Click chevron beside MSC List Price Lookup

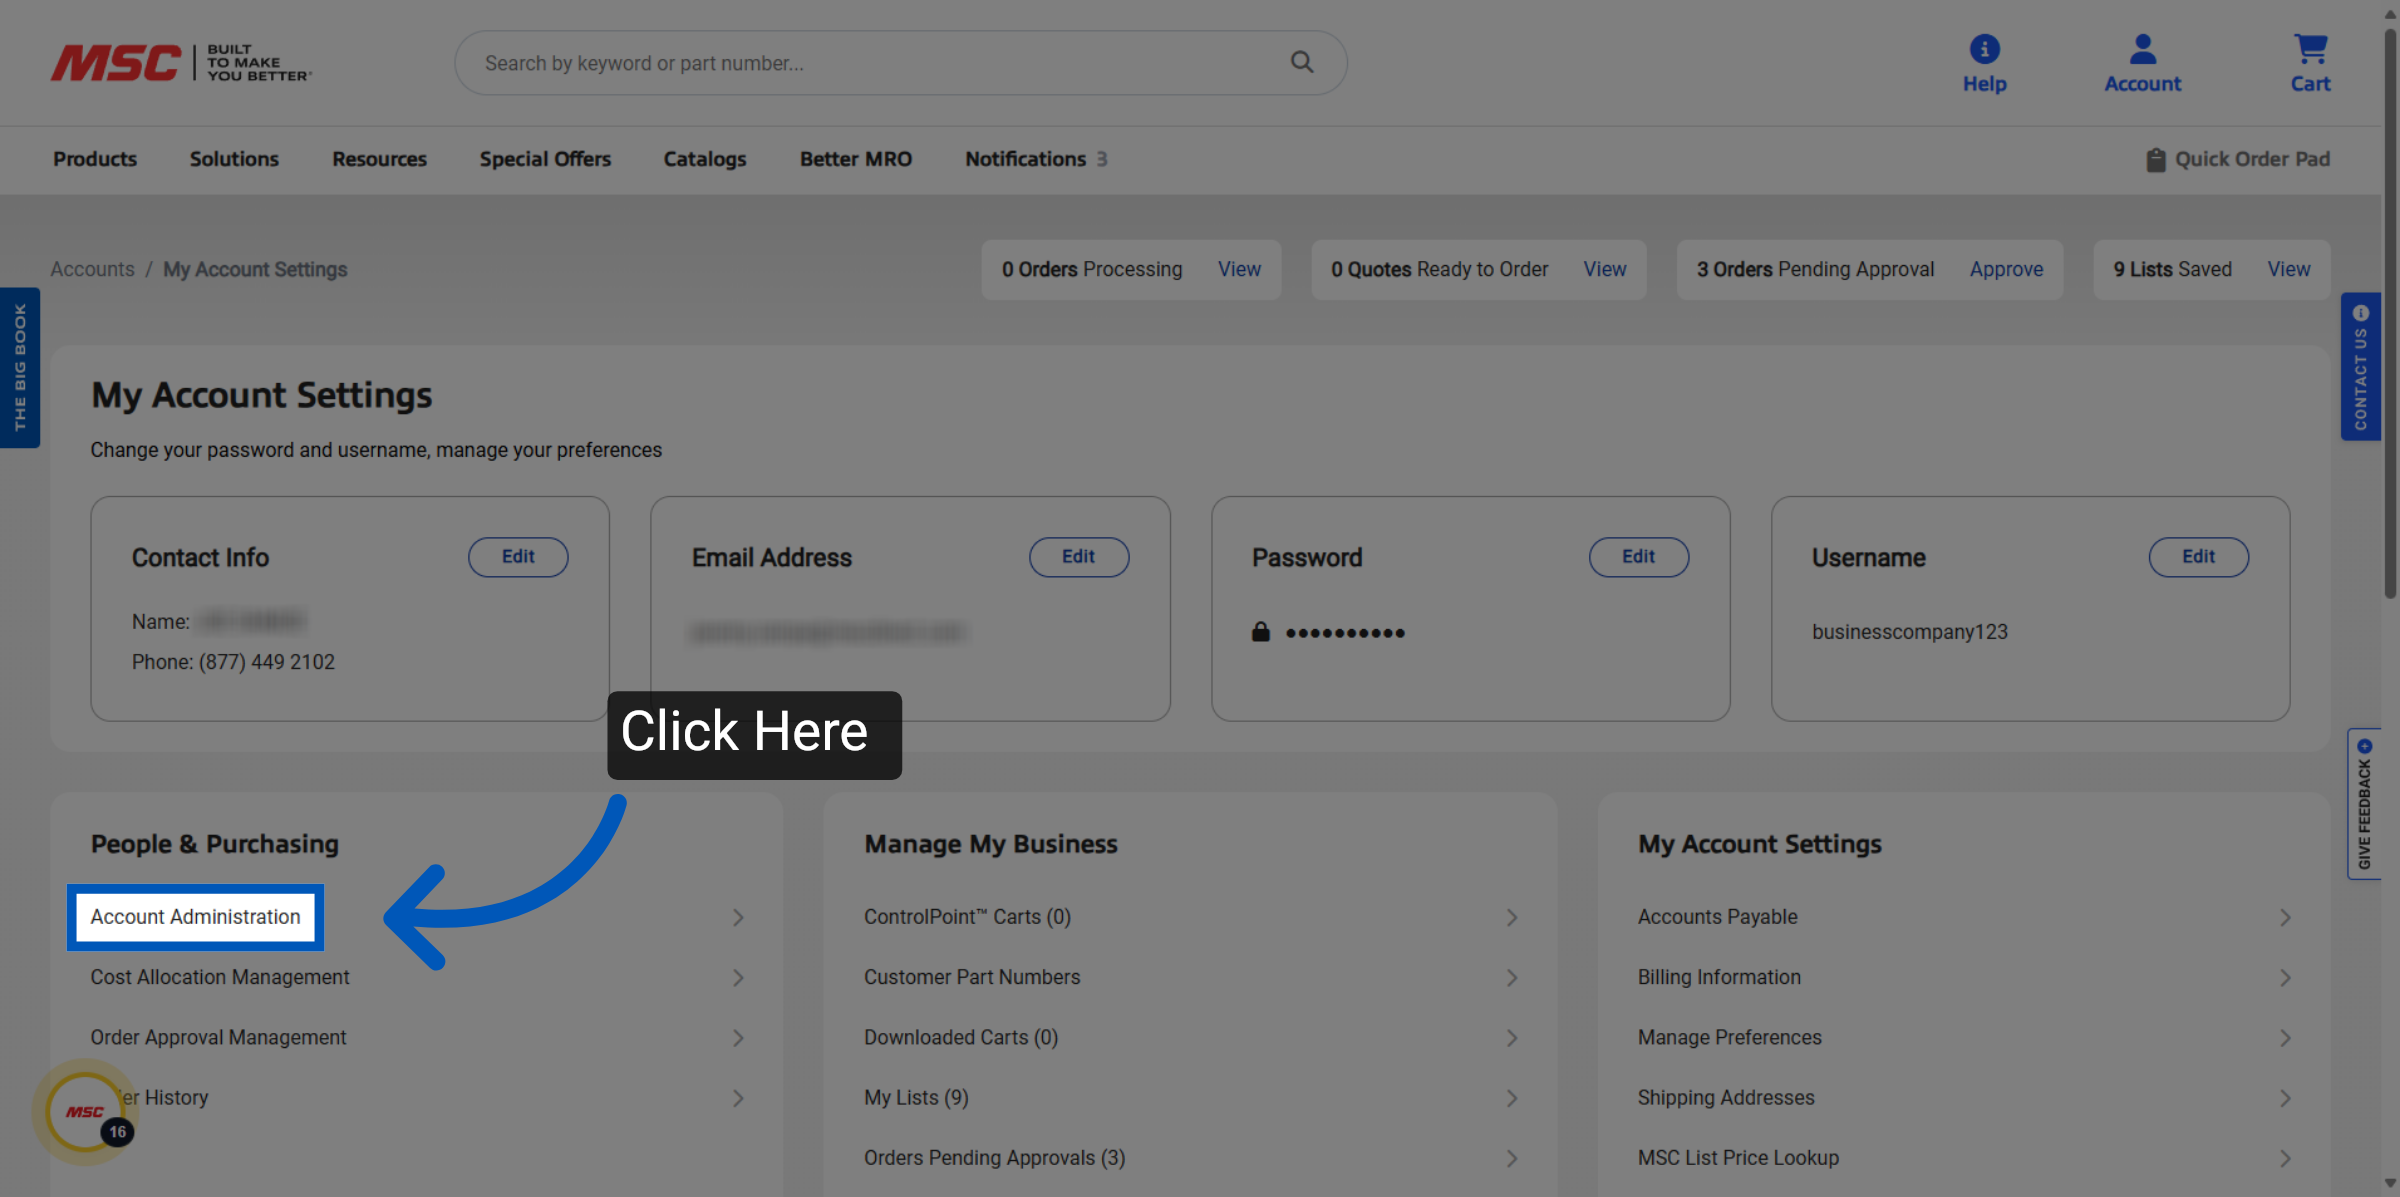click(x=2285, y=1157)
